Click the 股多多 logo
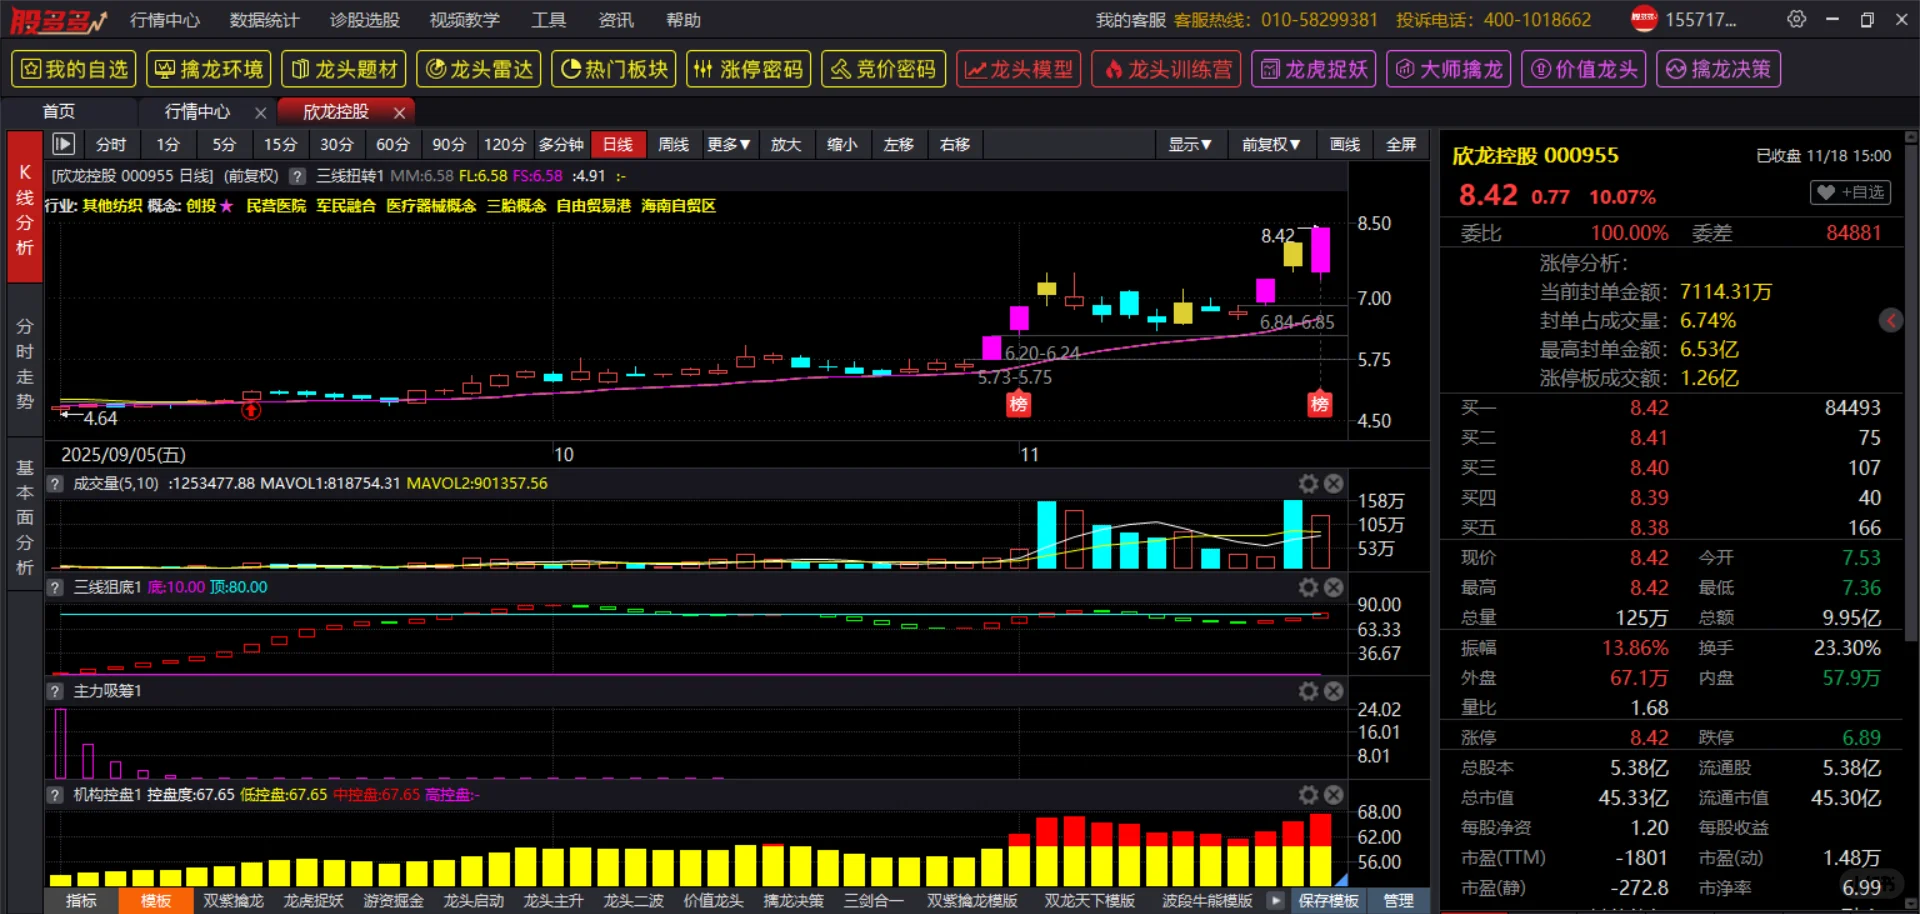 tap(58, 21)
